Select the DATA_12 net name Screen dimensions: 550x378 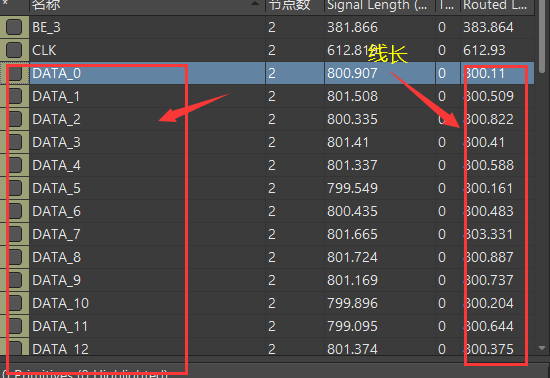tap(61, 349)
